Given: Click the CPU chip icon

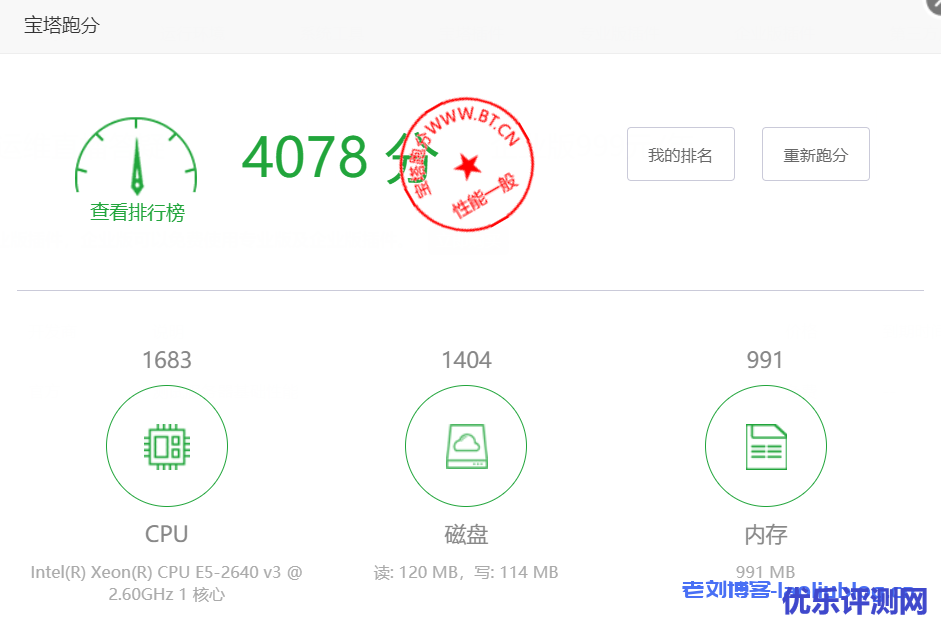Looking at the screenshot, I should click(x=167, y=446).
